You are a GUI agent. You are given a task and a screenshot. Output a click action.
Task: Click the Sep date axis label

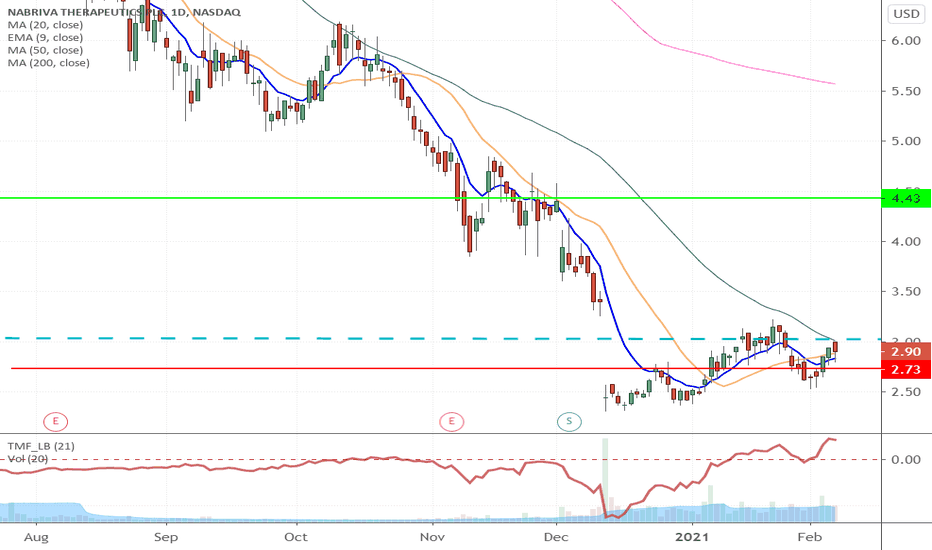click(x=166, y=538)
